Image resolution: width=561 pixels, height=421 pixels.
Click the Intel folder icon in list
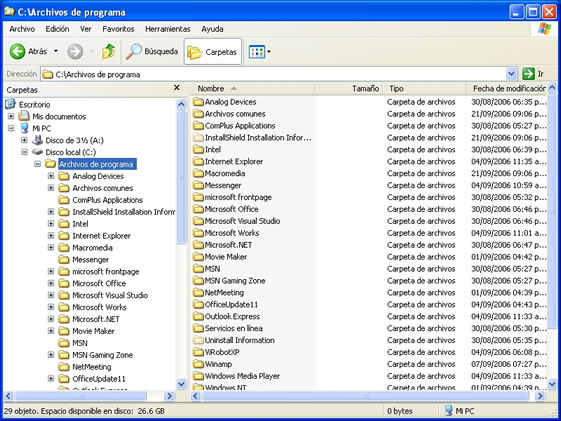tap(198, 150)
